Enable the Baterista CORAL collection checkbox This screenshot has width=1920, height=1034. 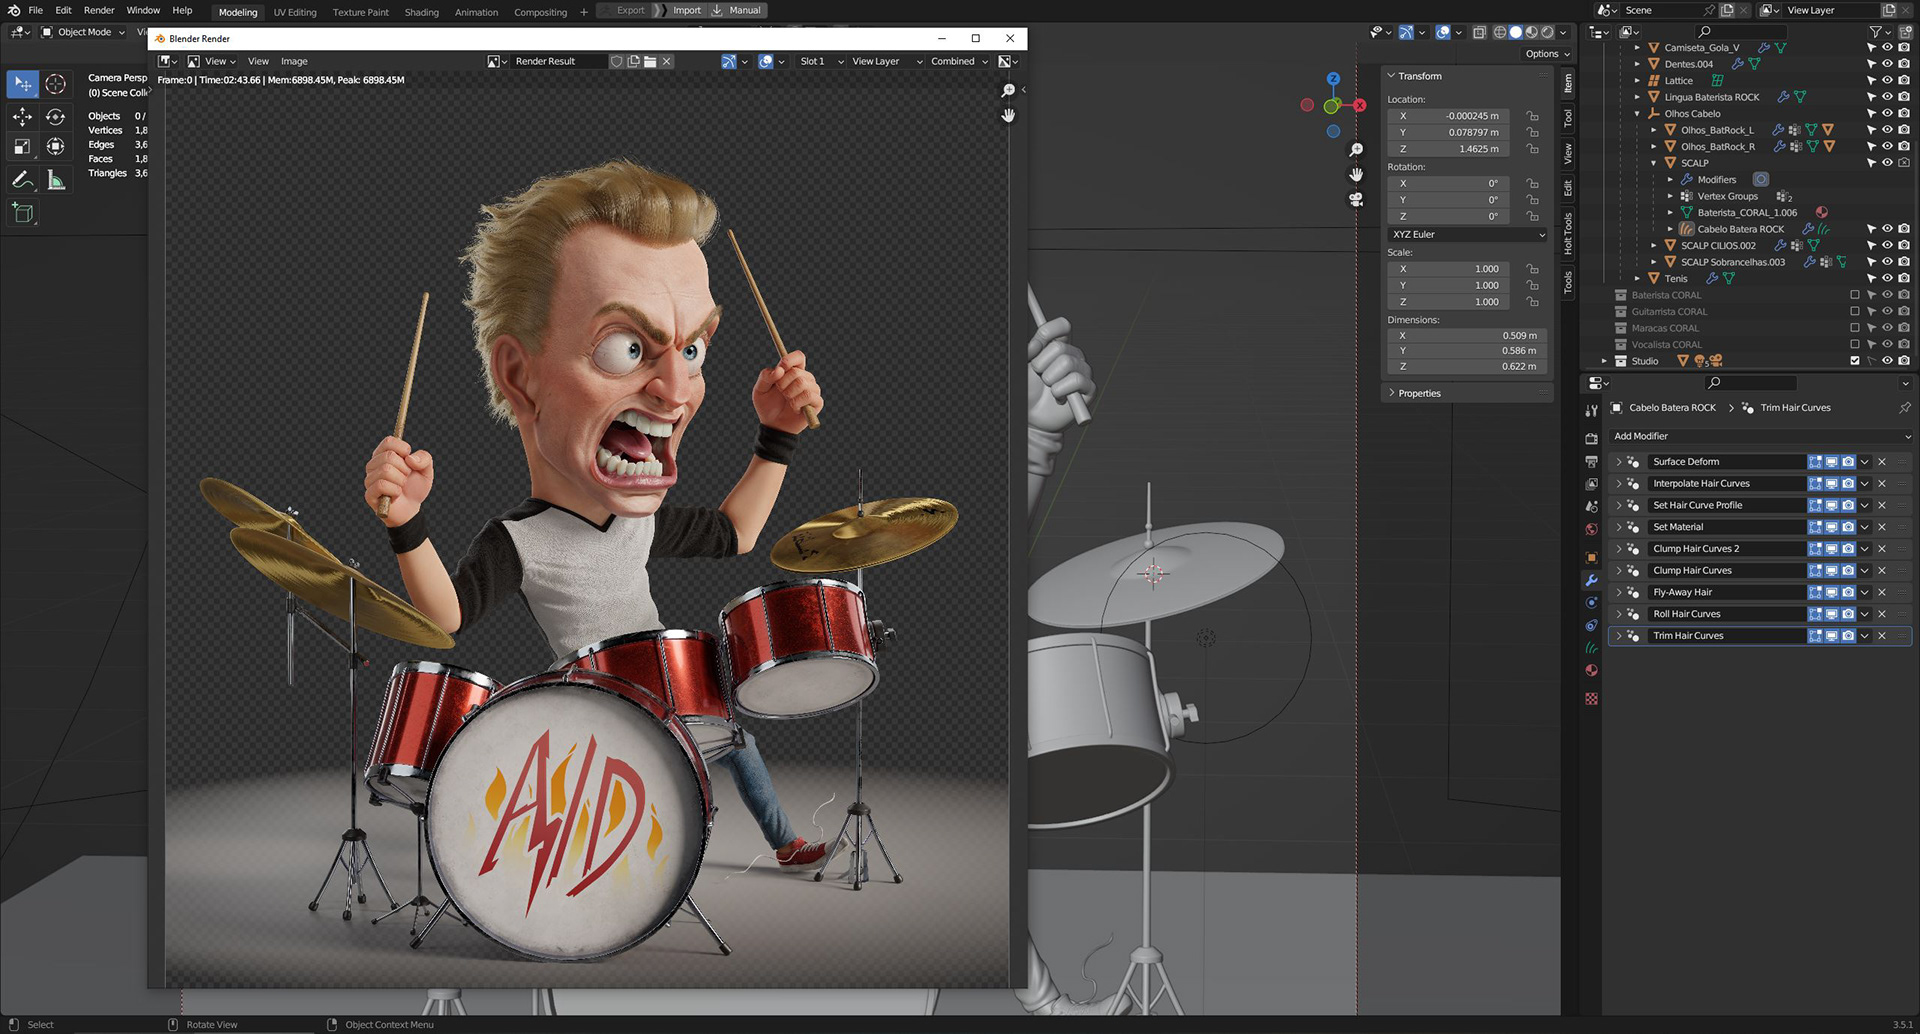pyautogui.click(x=1855, y=295)
